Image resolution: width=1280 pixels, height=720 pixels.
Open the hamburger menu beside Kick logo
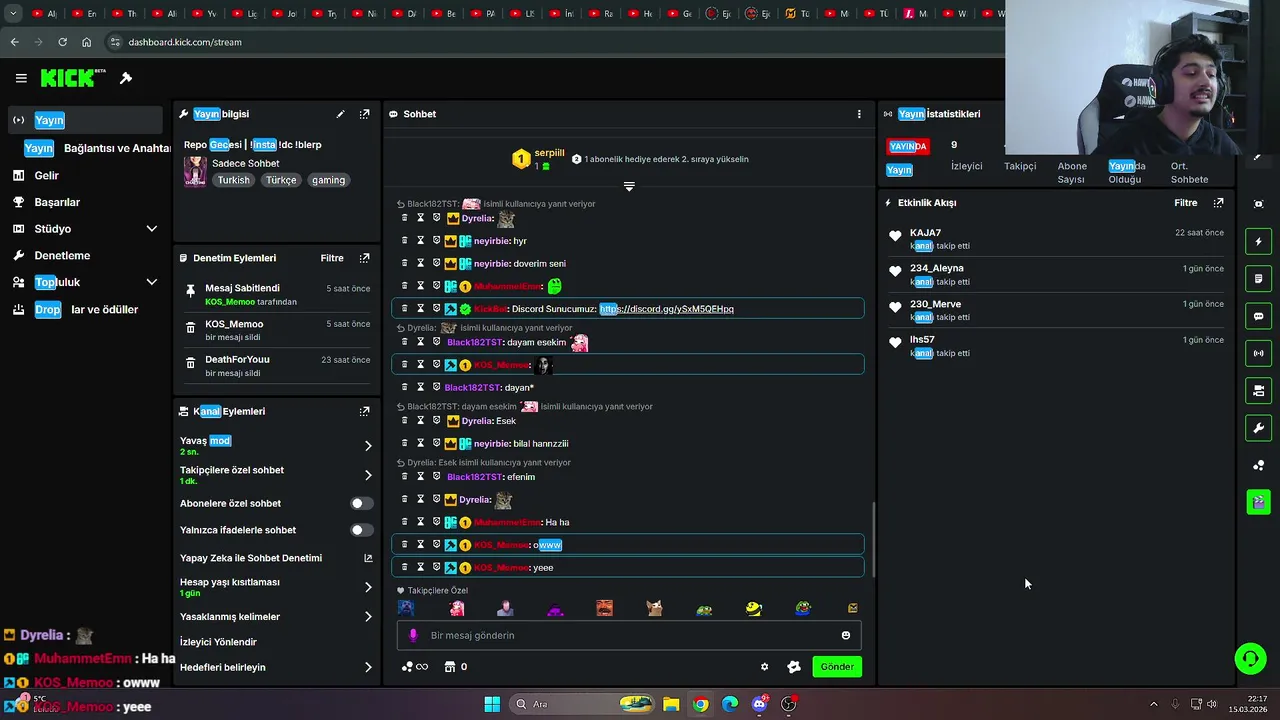[21, 78]
